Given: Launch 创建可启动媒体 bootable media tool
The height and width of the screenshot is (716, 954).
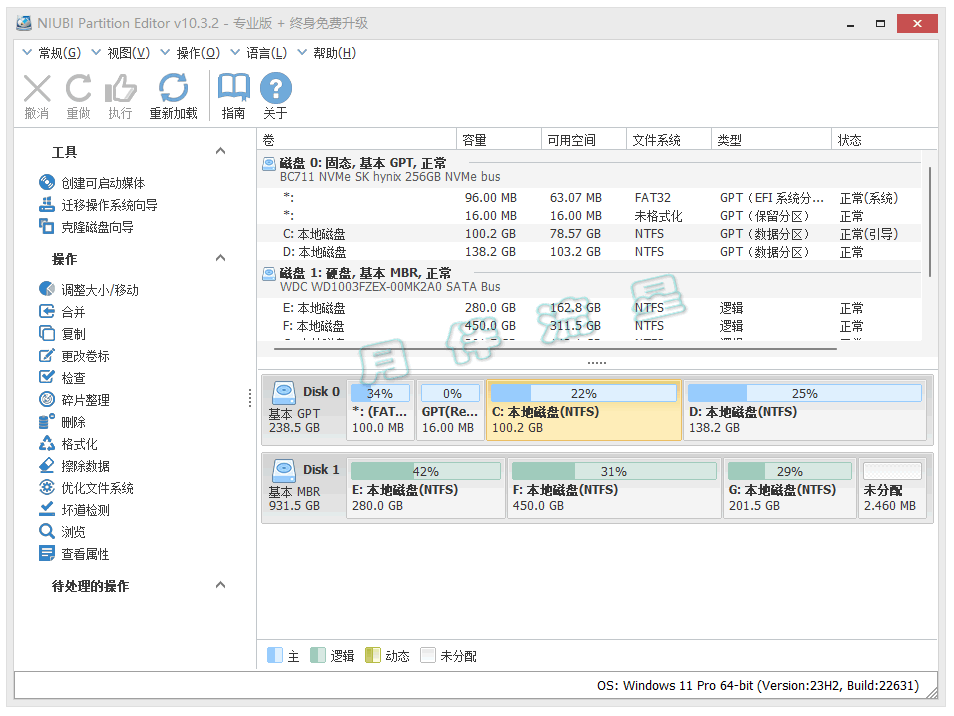Looking at the screenshot, I should point(92,183).
